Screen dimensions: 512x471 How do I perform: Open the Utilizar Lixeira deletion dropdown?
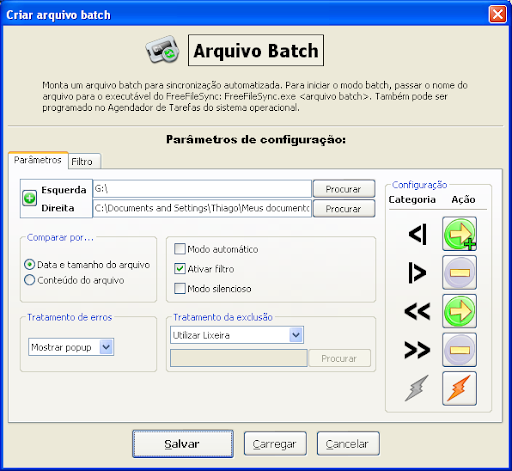237,335
